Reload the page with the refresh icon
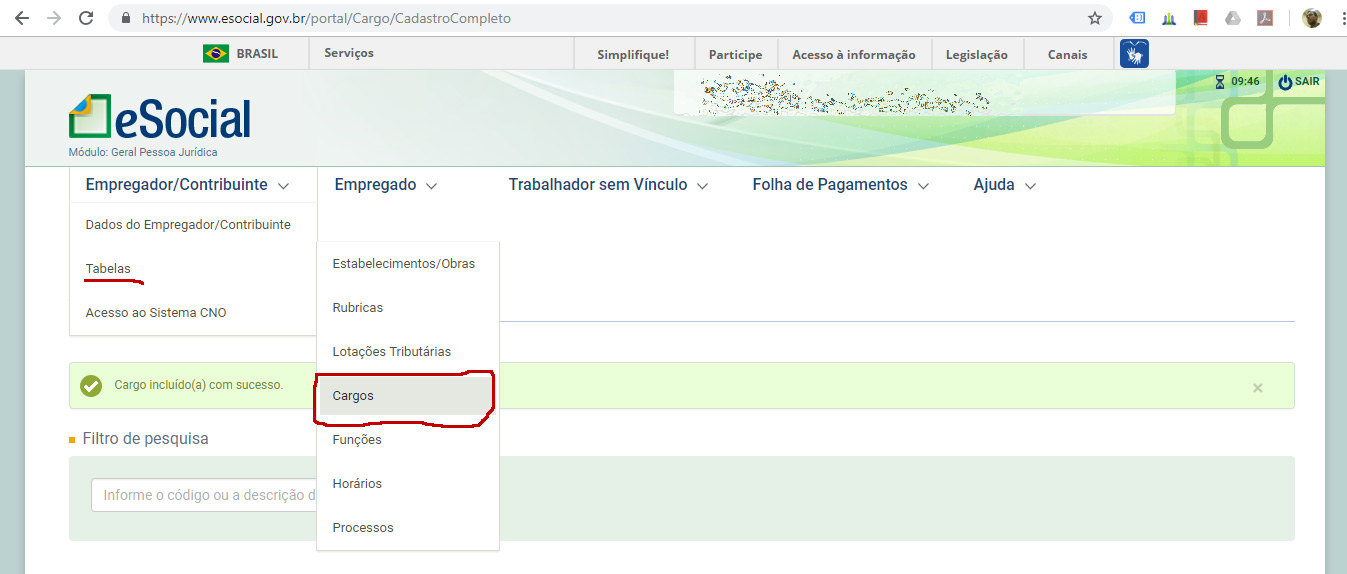The height and width of the screenshot is (574, 1347). (86, 18)
